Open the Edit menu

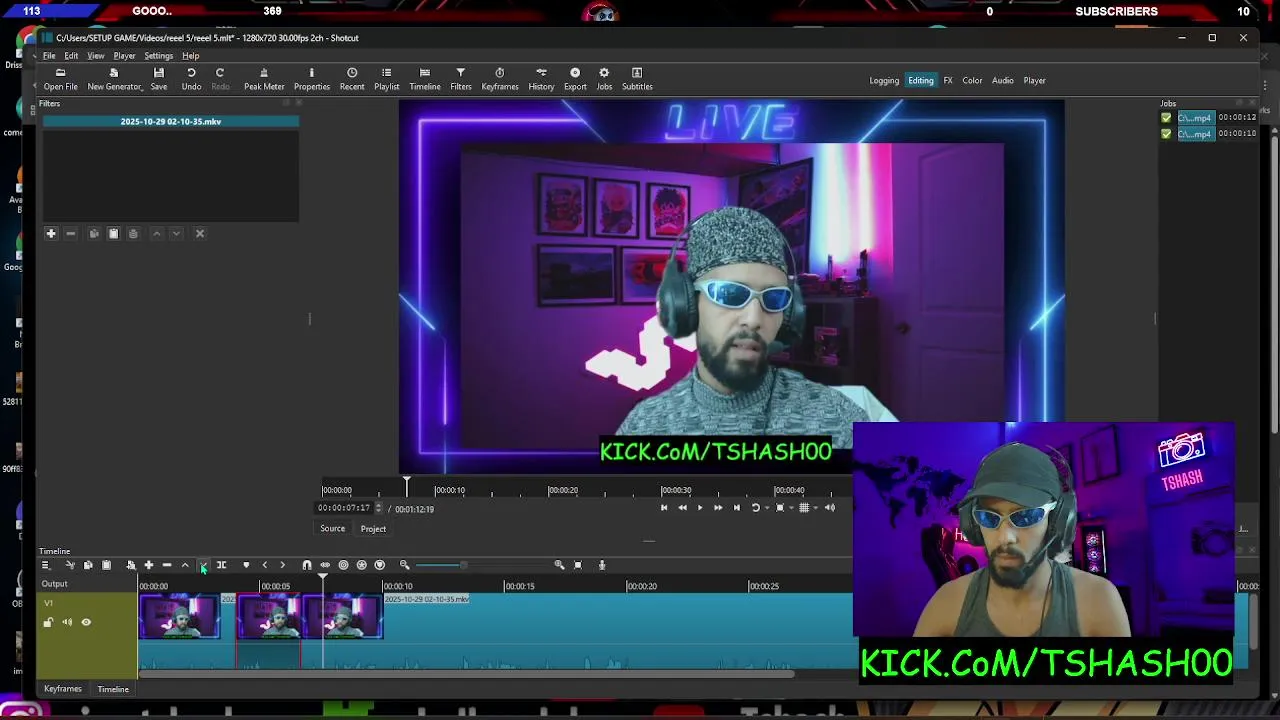71,56
